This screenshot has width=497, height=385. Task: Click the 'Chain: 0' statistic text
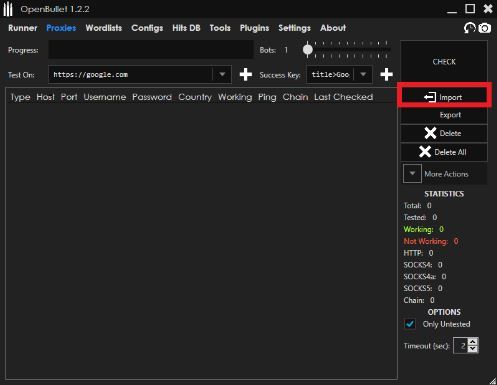tap(419, 300)
